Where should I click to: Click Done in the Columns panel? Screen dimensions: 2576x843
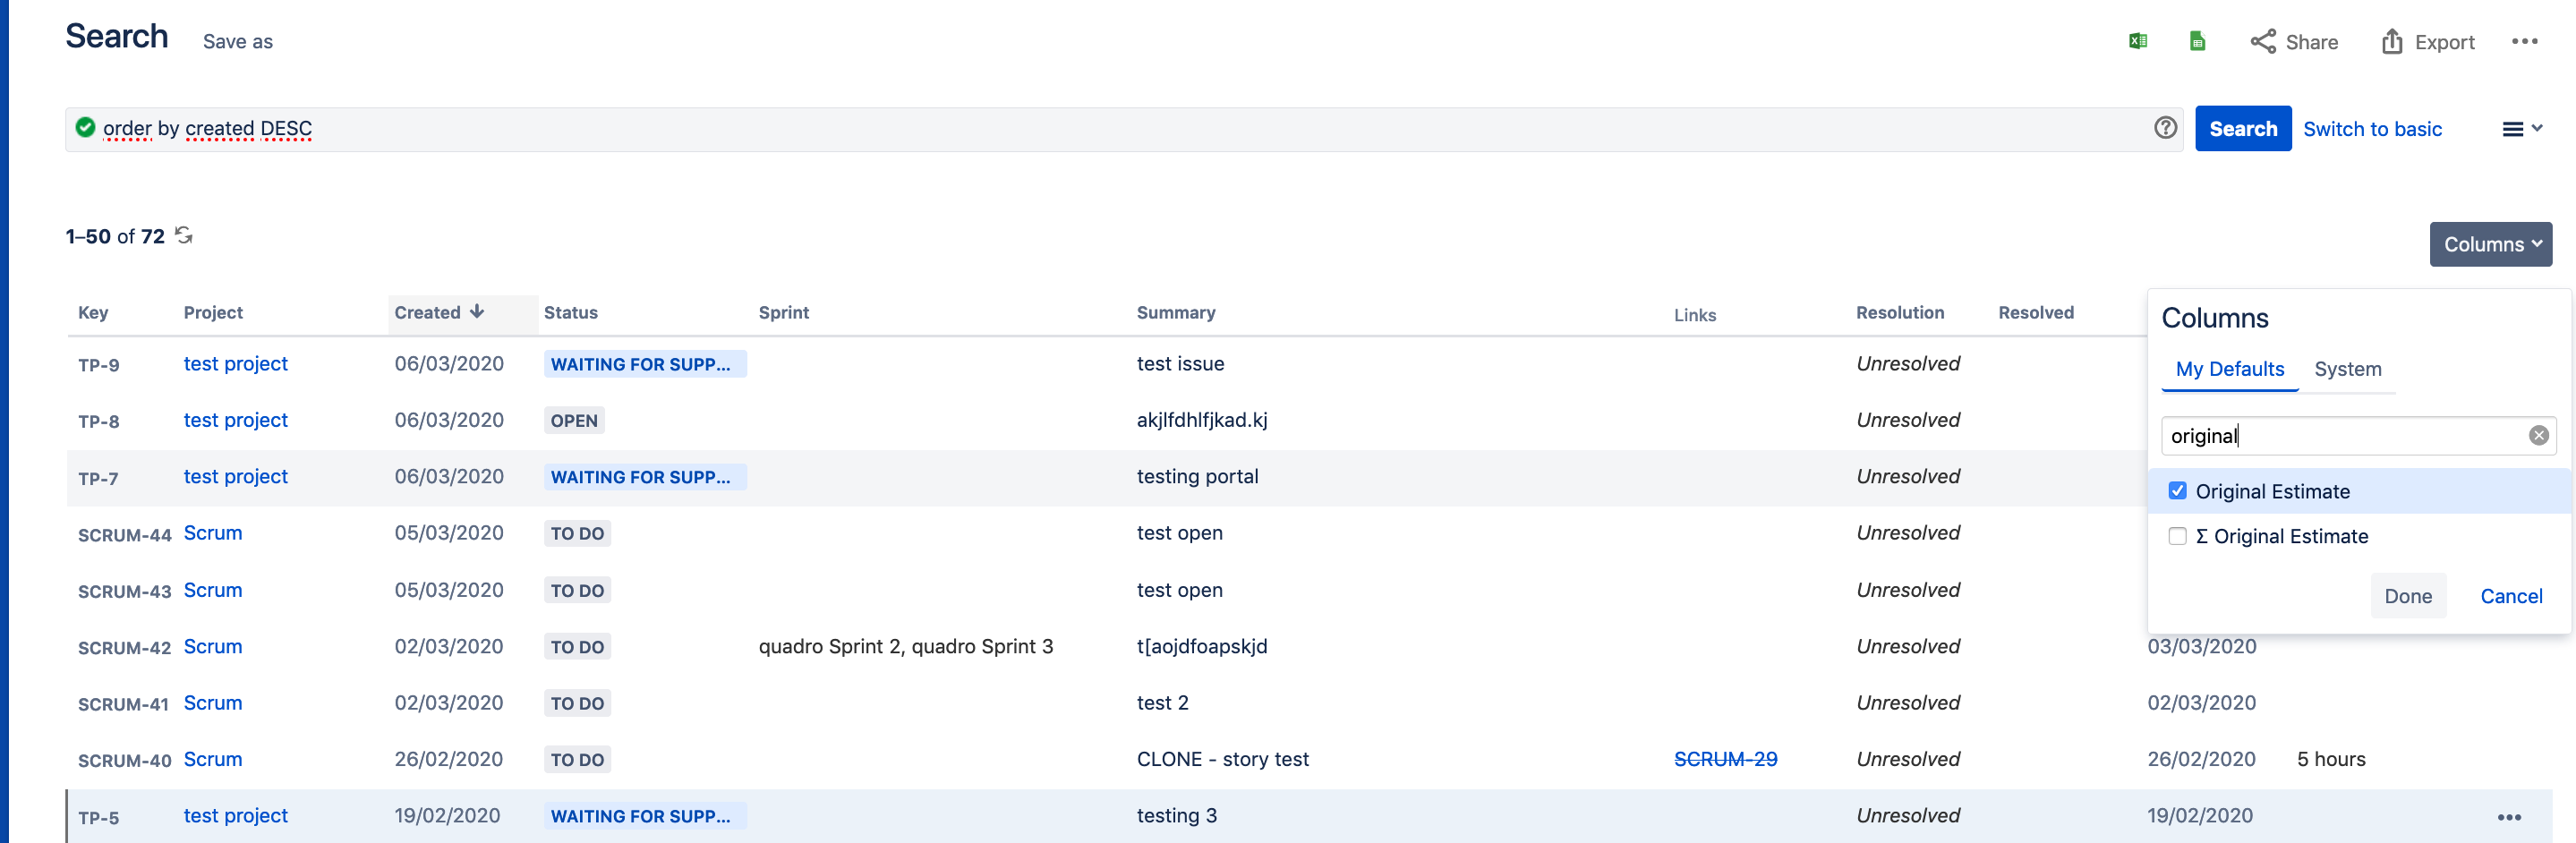point(2408,595)
